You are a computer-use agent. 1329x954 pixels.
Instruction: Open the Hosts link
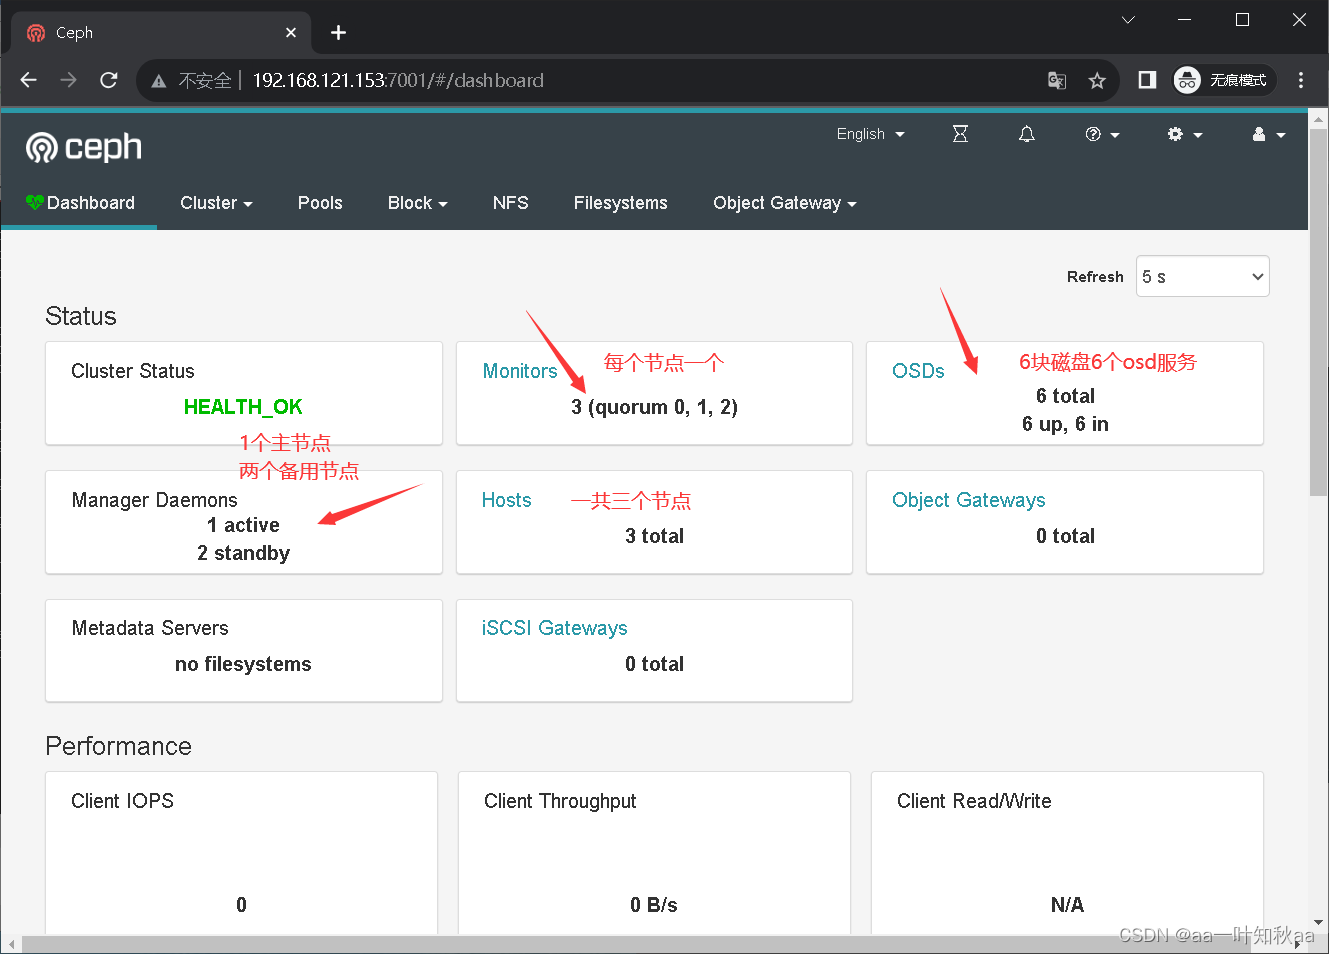[506, 500]
